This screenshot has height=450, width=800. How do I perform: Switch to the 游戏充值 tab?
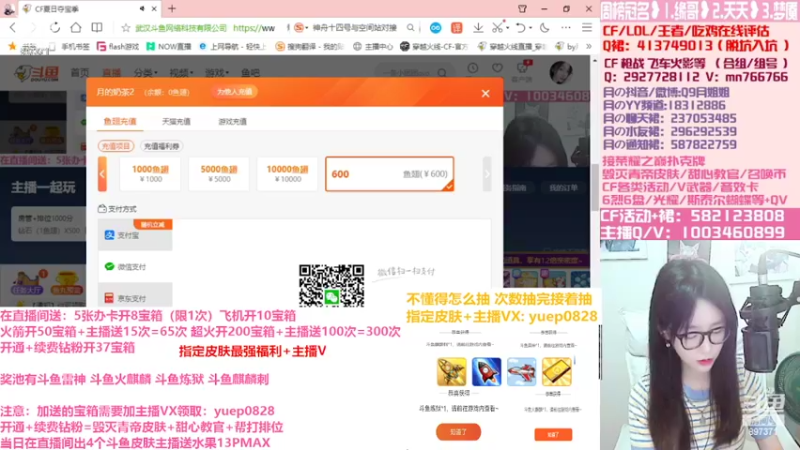[x=232, y=121]
